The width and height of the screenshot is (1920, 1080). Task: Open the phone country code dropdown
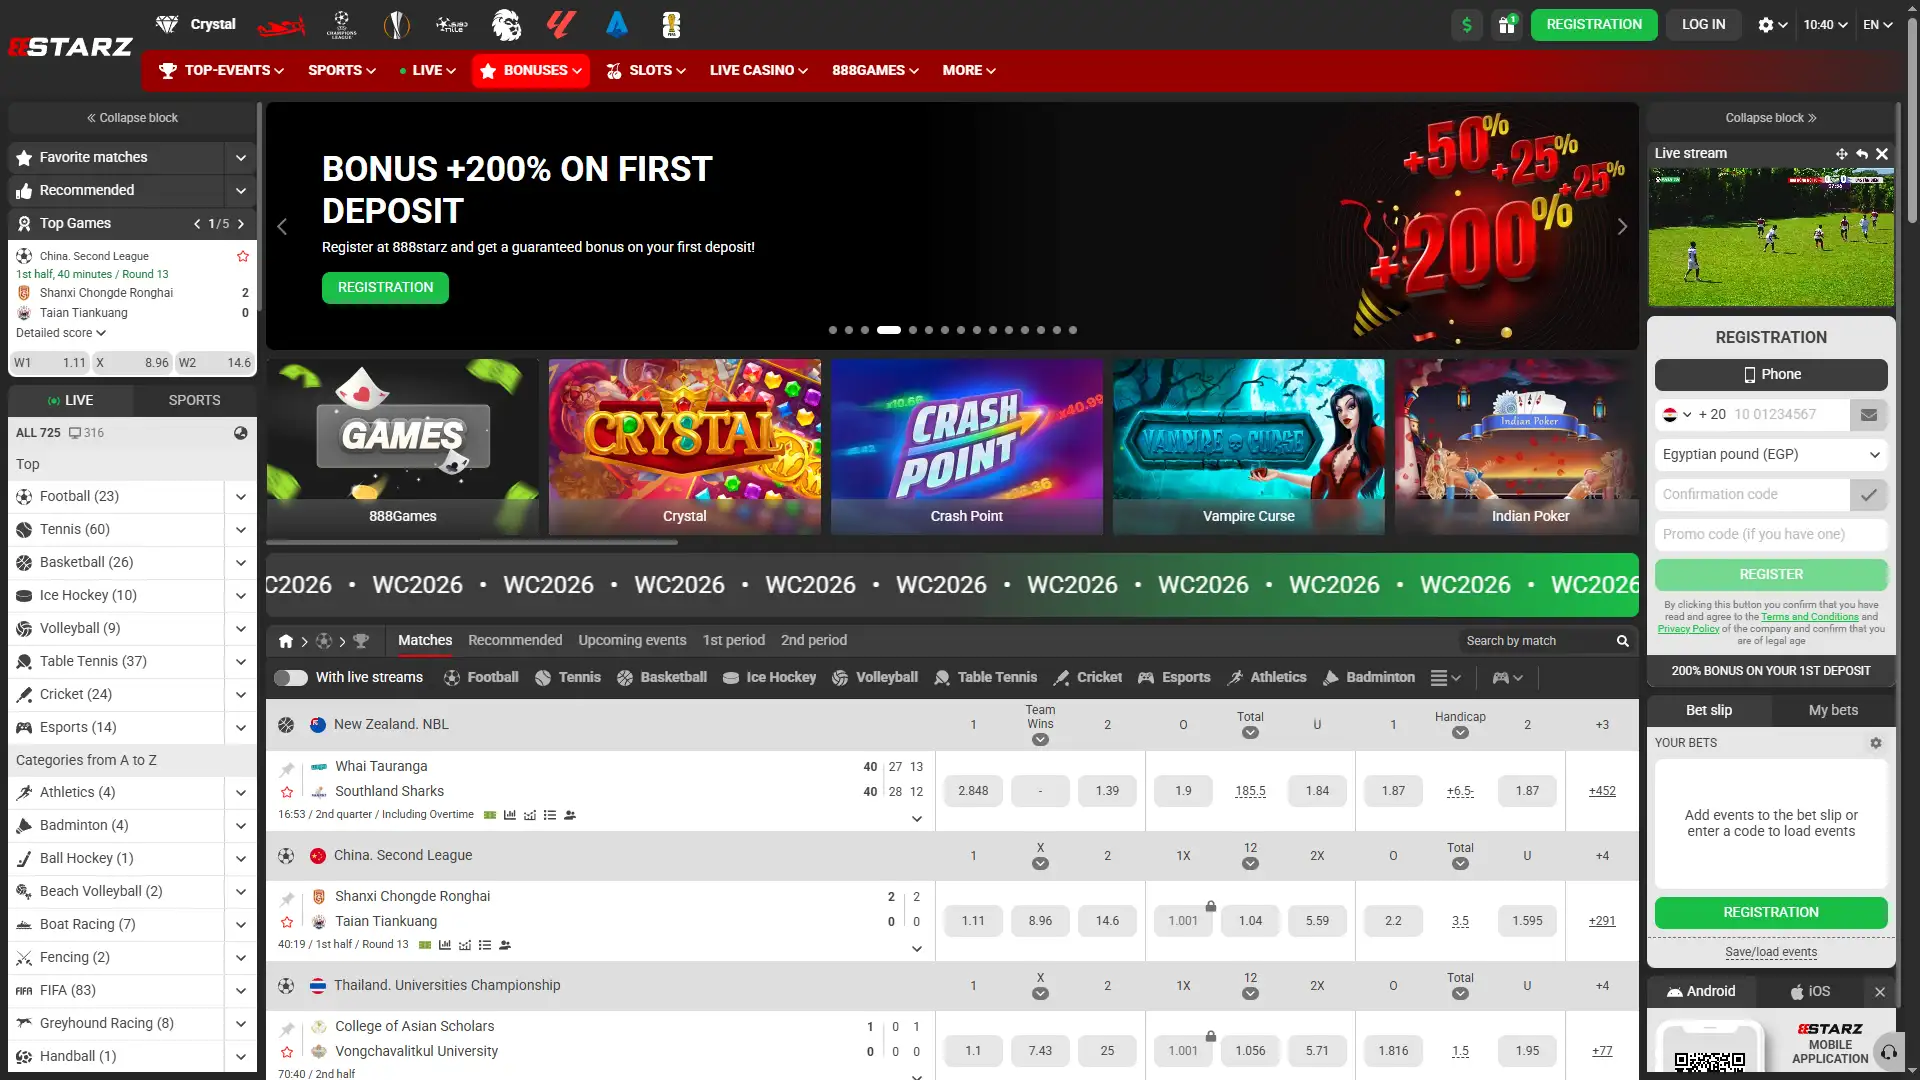1677,415
